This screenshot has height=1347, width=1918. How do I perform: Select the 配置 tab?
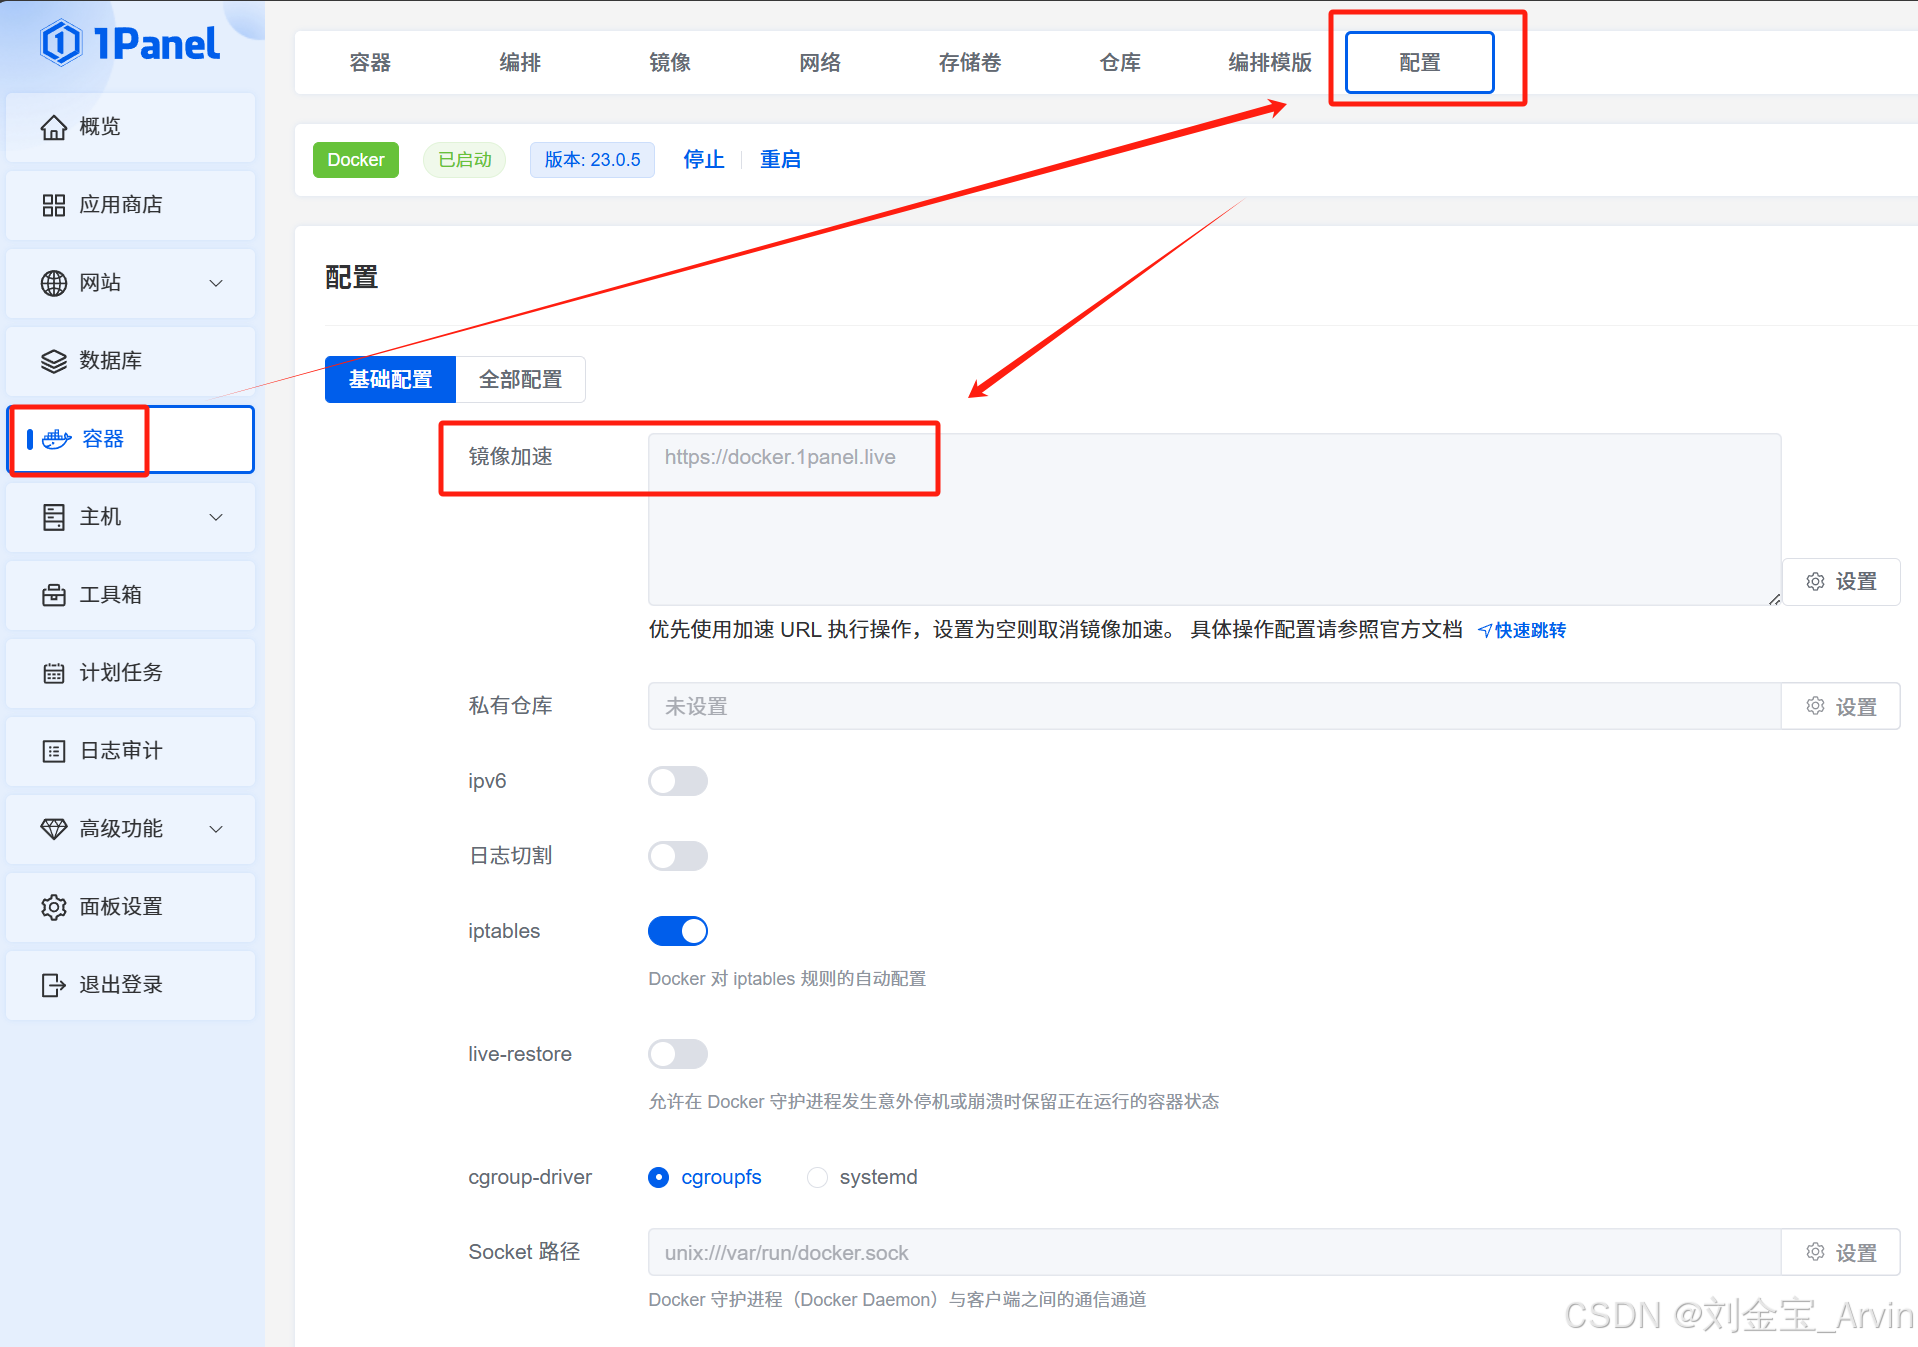tap(1420, 62)
